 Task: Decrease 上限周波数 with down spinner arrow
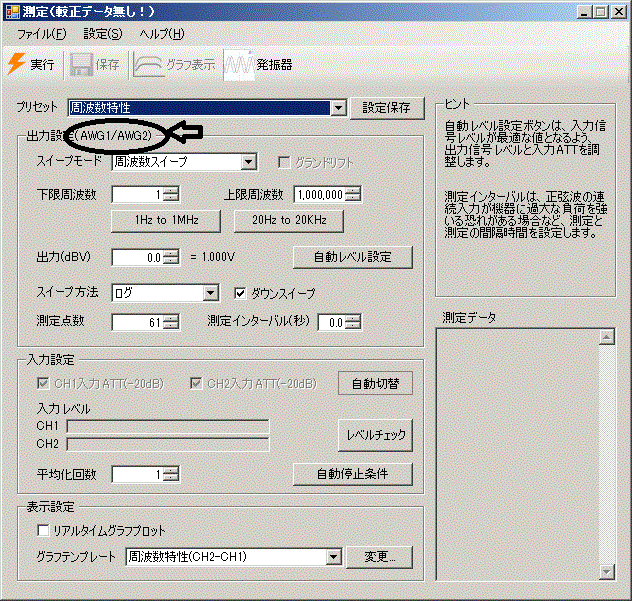(x=353, y=198)
